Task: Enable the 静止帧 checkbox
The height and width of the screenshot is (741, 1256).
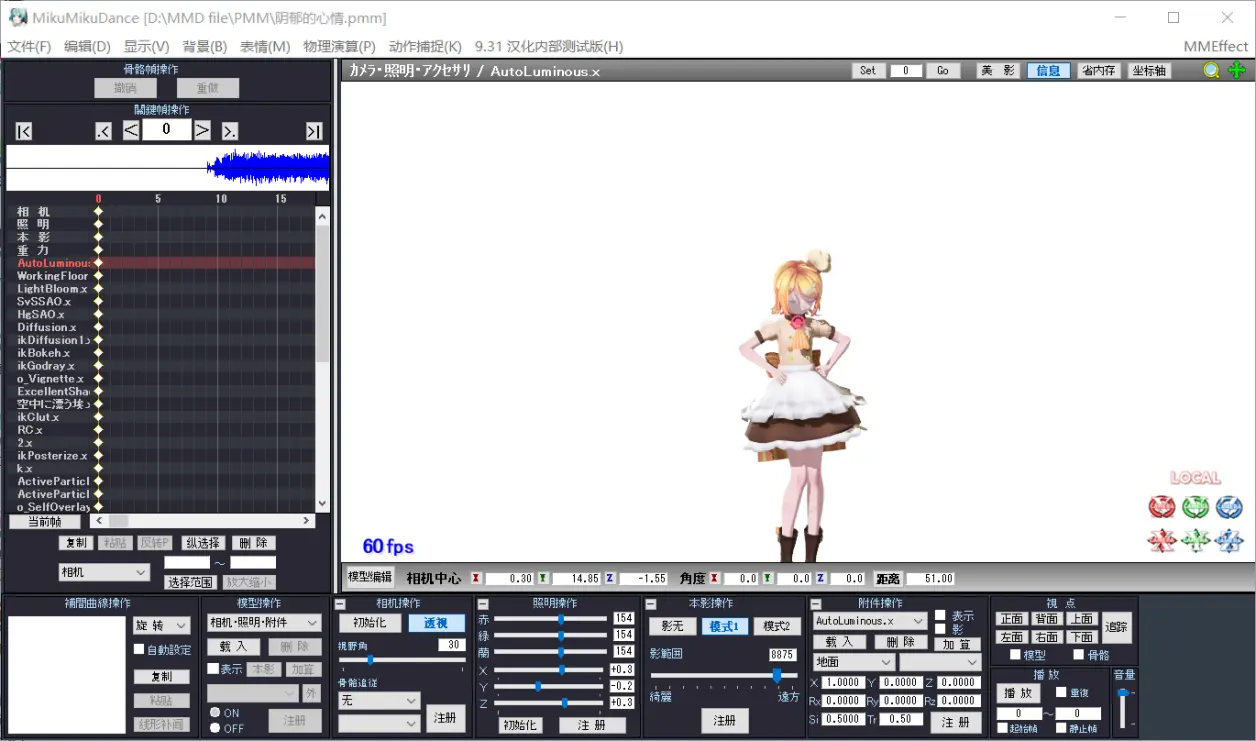Action: tap(1062, 728)
